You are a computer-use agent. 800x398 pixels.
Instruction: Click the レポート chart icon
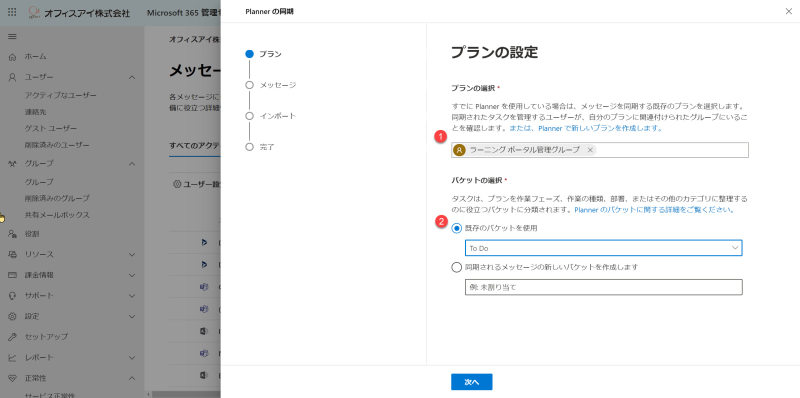point(13,358)
